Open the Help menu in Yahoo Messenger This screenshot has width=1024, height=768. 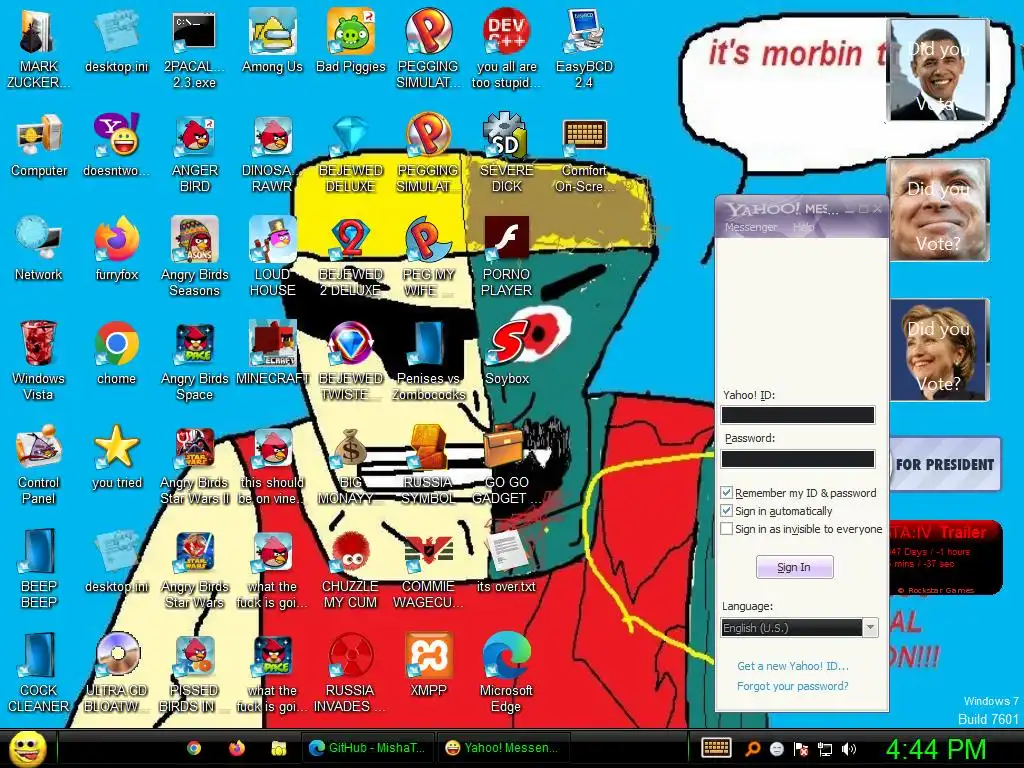803,227
